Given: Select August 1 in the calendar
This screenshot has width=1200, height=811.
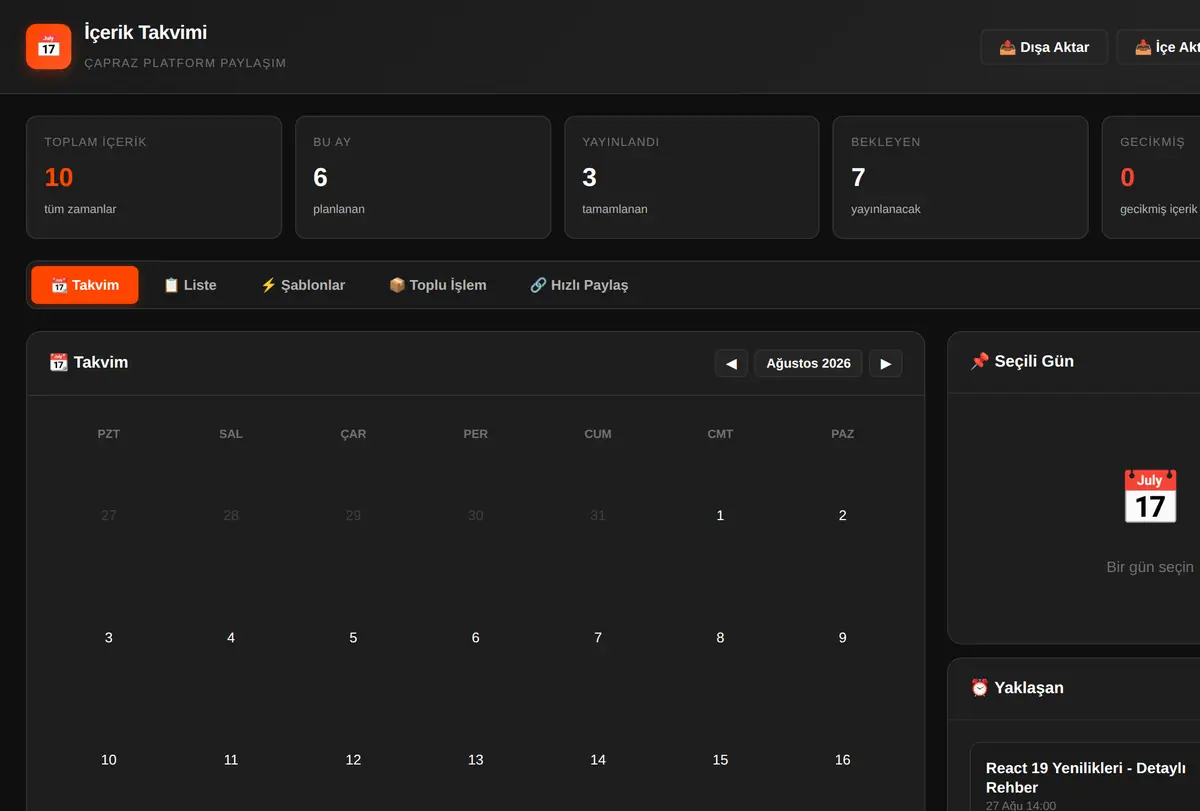Looking at the screenshot, I should (720, 516).
